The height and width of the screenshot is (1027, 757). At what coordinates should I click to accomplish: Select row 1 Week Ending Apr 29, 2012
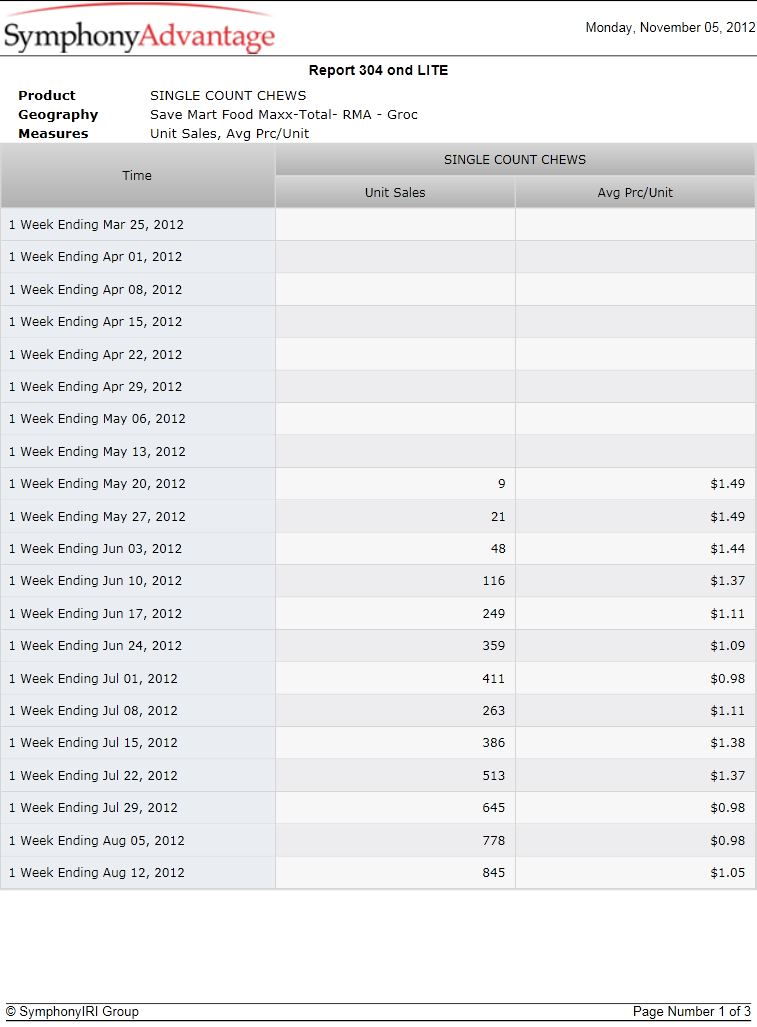[378, 386]
